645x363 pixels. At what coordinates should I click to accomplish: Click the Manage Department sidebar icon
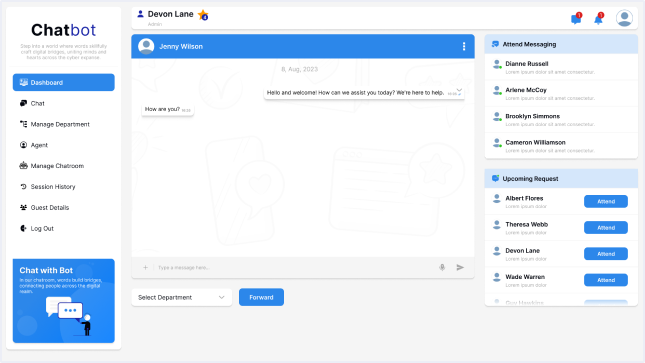click(x=23, y=124)
